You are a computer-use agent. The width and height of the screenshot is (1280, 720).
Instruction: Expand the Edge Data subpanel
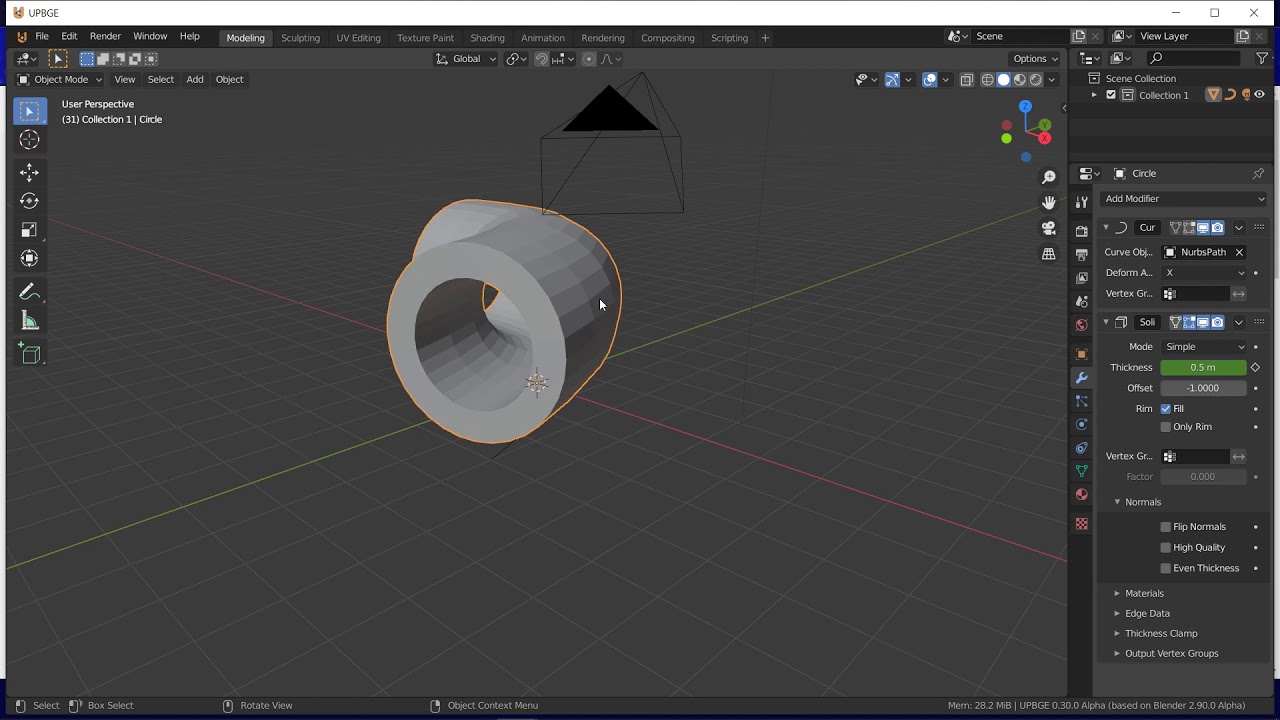click(x=1147, y=614)
